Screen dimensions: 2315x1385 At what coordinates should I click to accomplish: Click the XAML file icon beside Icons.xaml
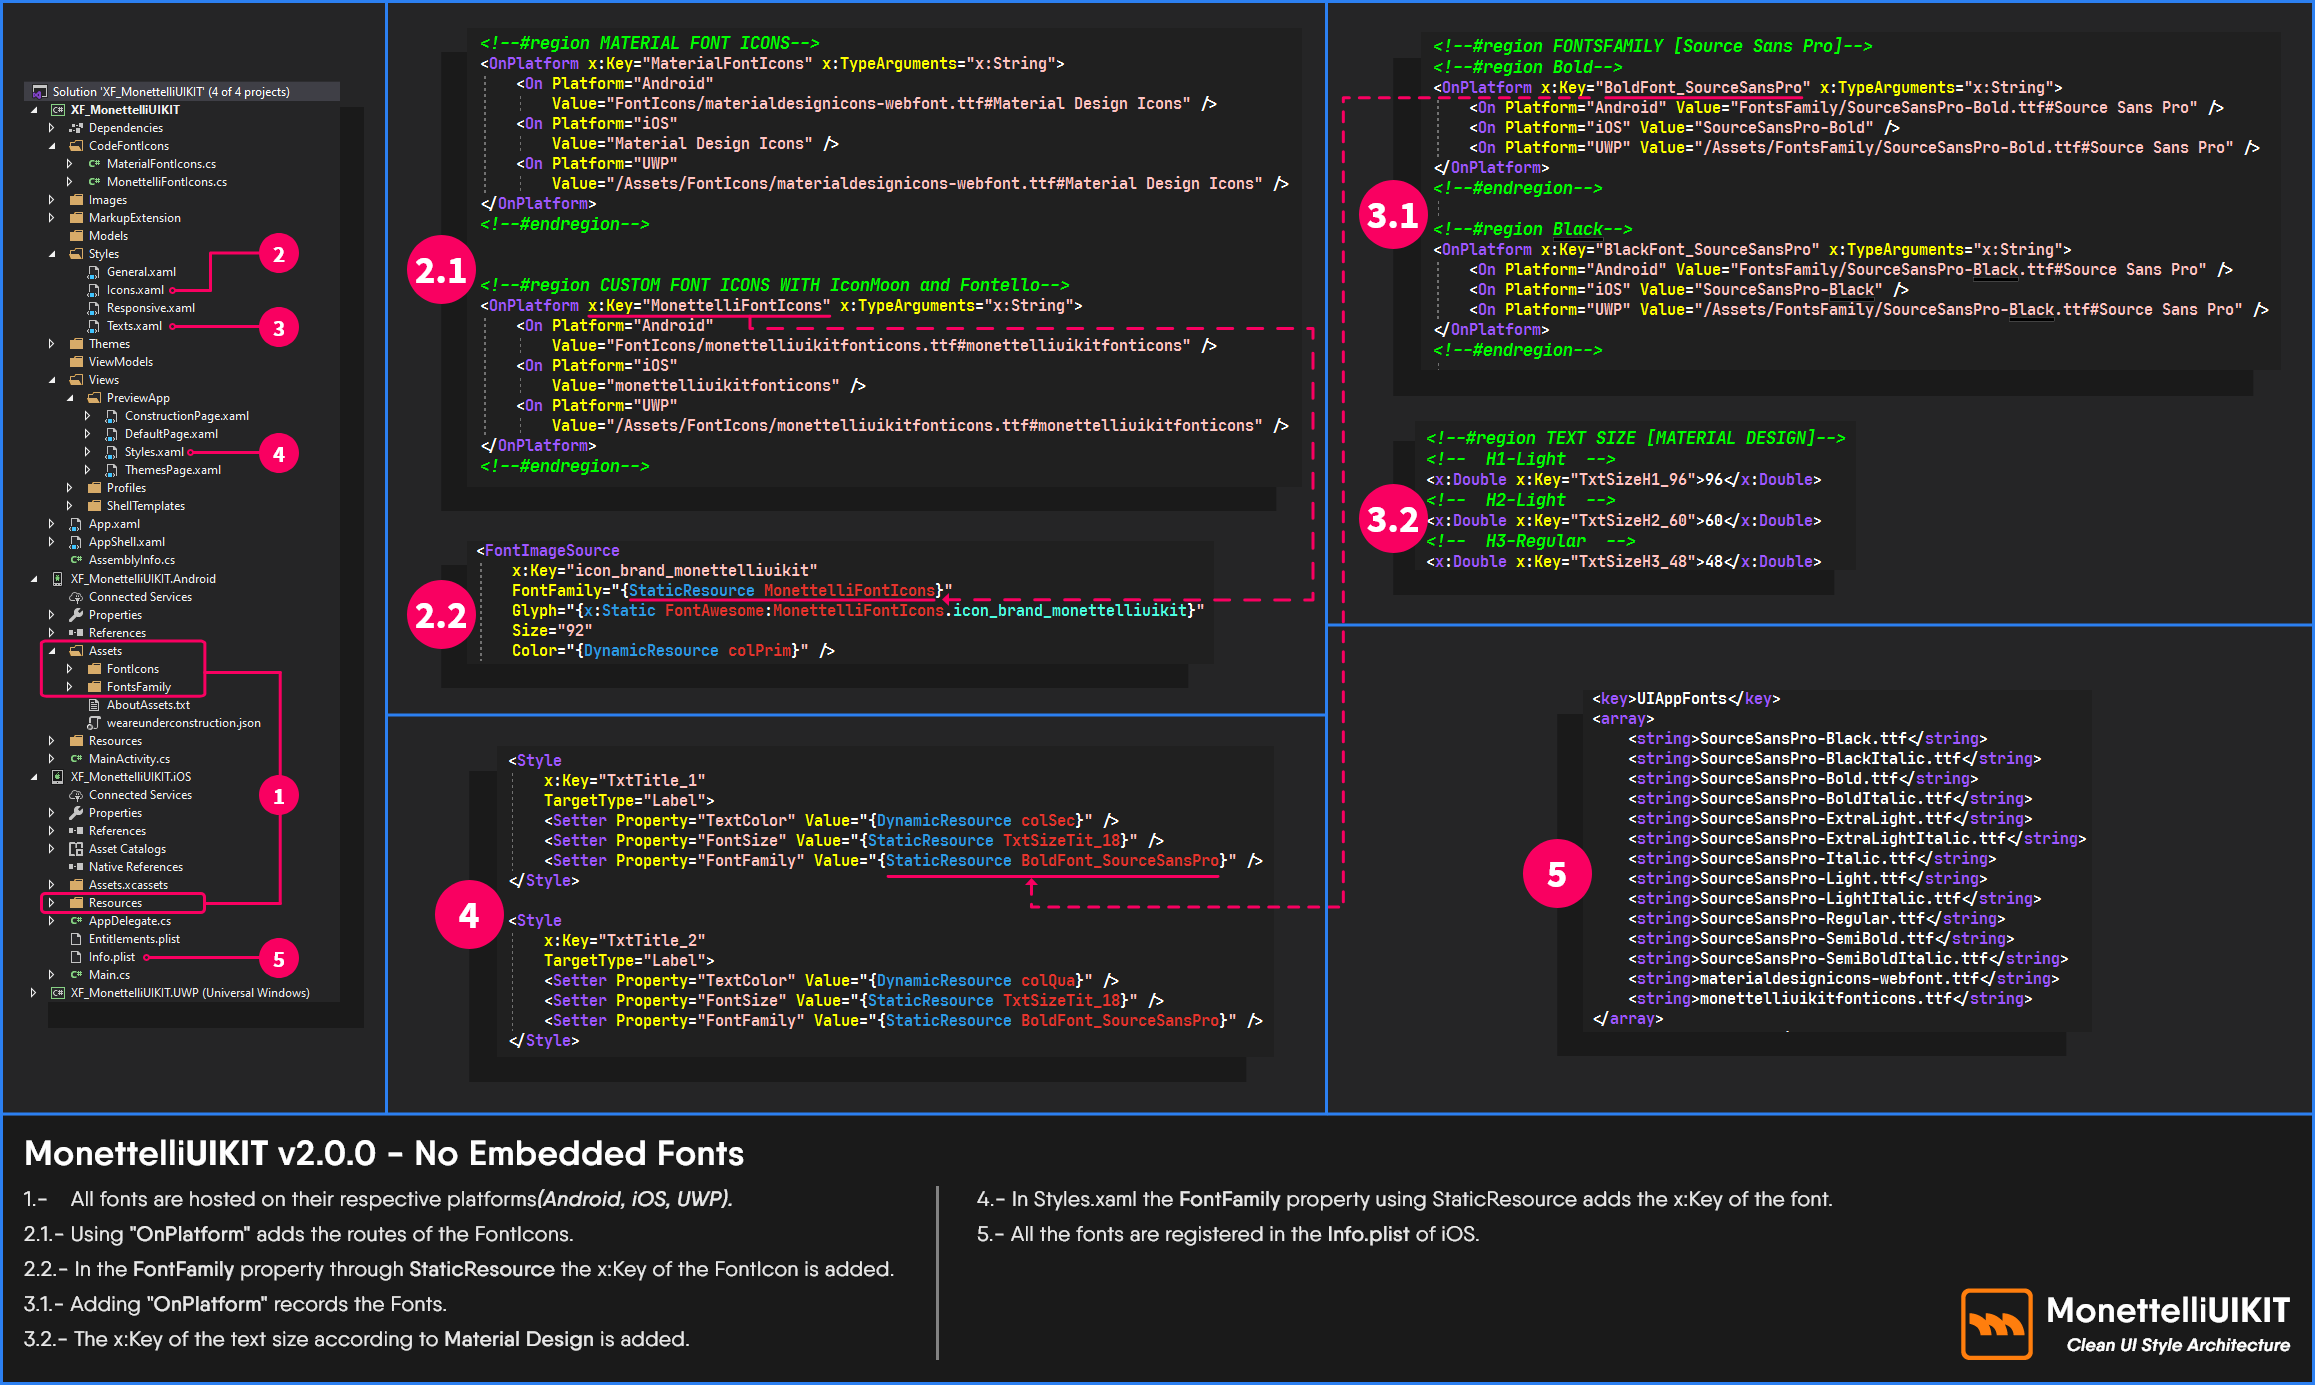(94, 290)
